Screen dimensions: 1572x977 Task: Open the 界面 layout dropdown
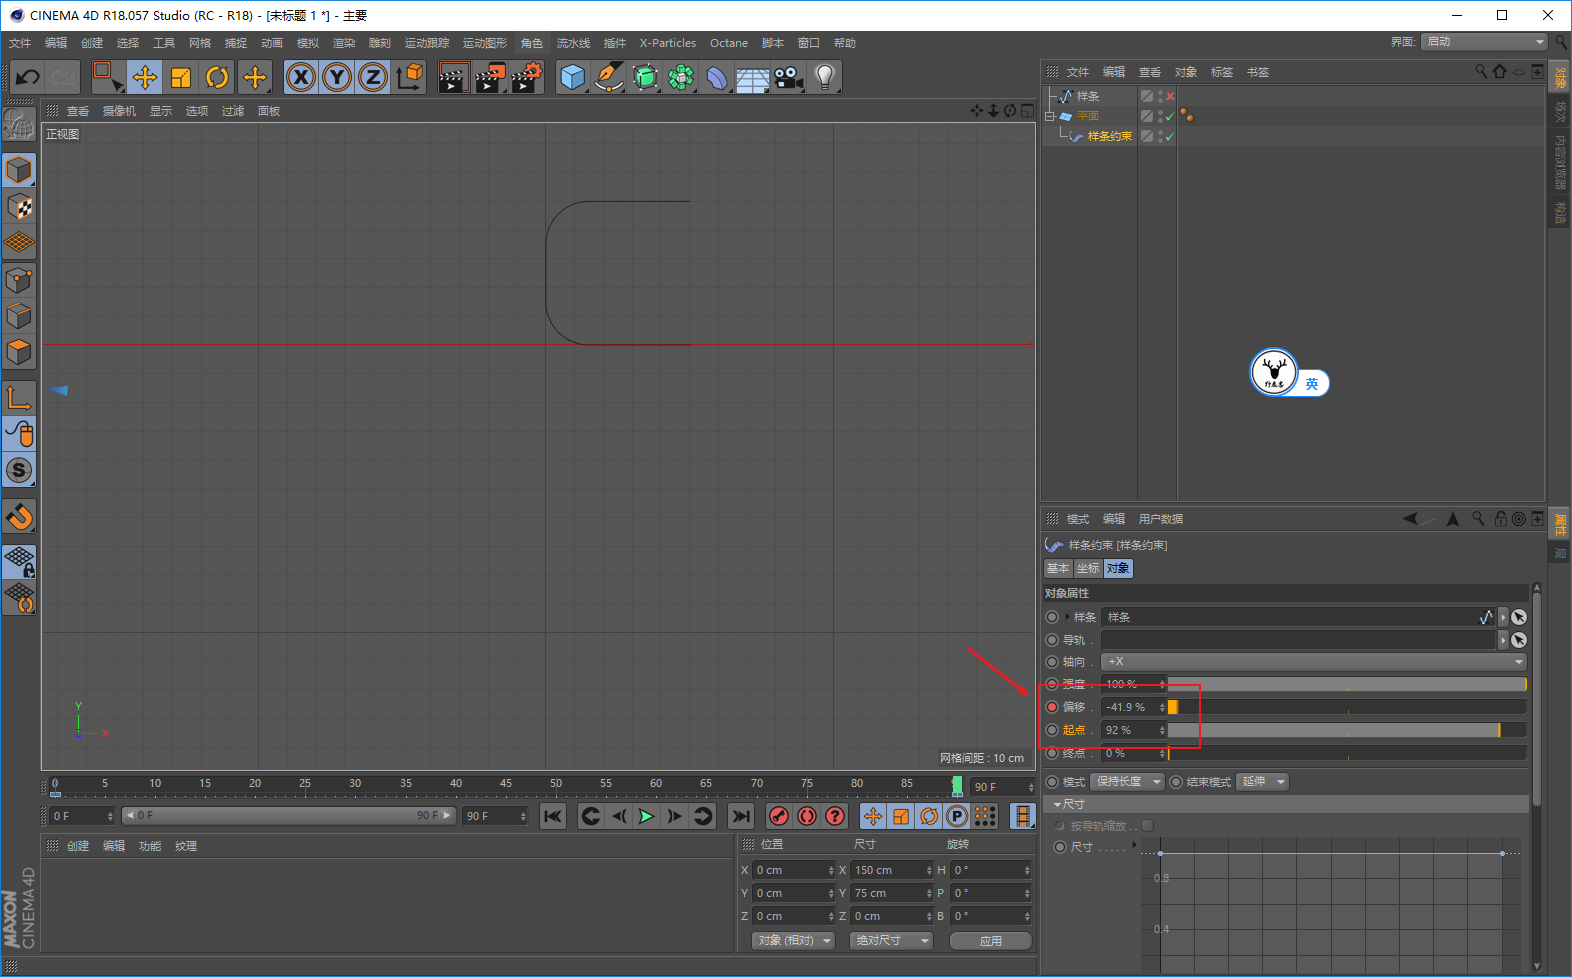click(x=1485, y=41)
